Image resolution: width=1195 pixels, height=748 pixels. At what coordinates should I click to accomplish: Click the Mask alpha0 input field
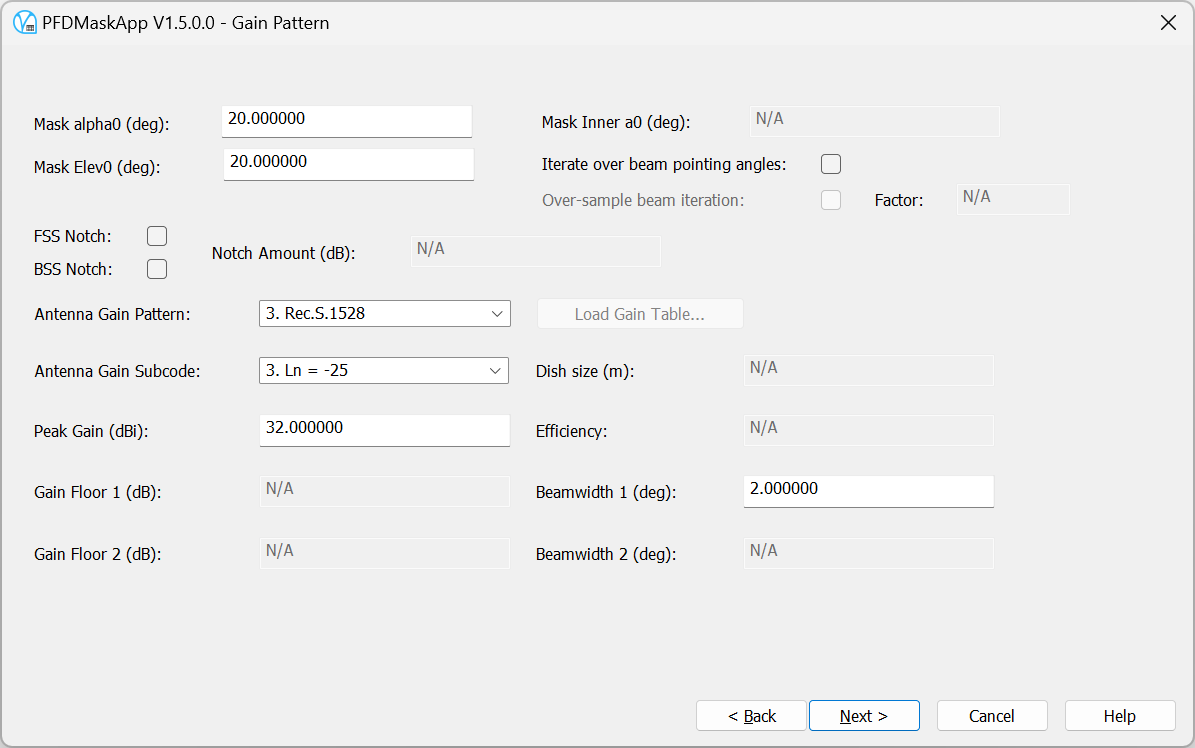(x=346, y=121)
